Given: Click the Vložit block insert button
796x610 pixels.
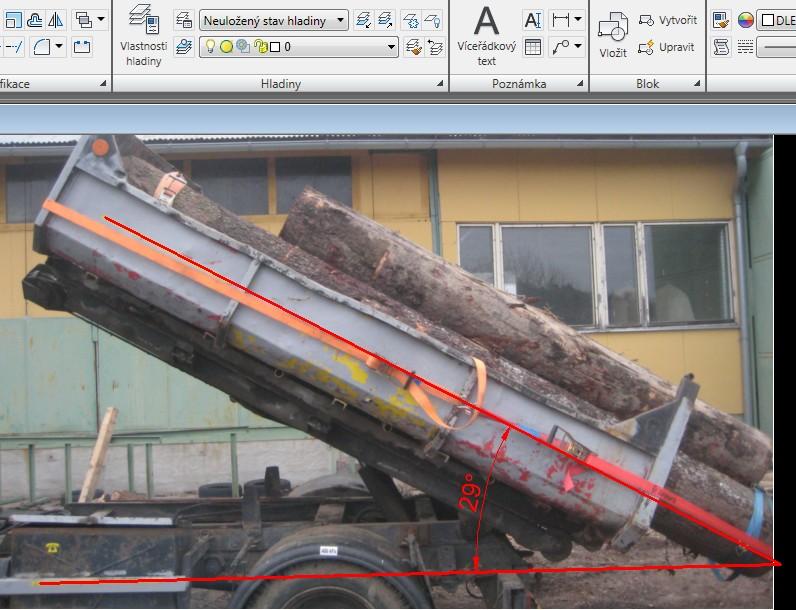Looking at the screenshot, I should [x=613, y=35].
